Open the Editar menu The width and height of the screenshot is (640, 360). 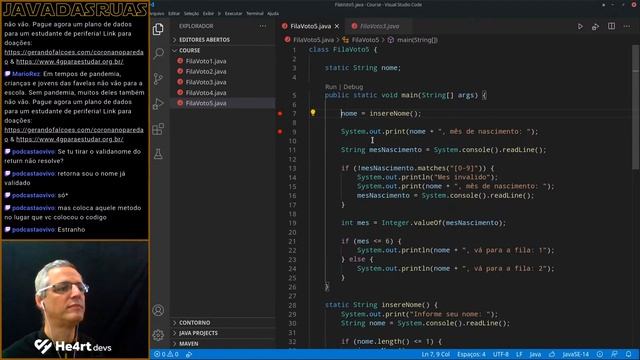174,13
